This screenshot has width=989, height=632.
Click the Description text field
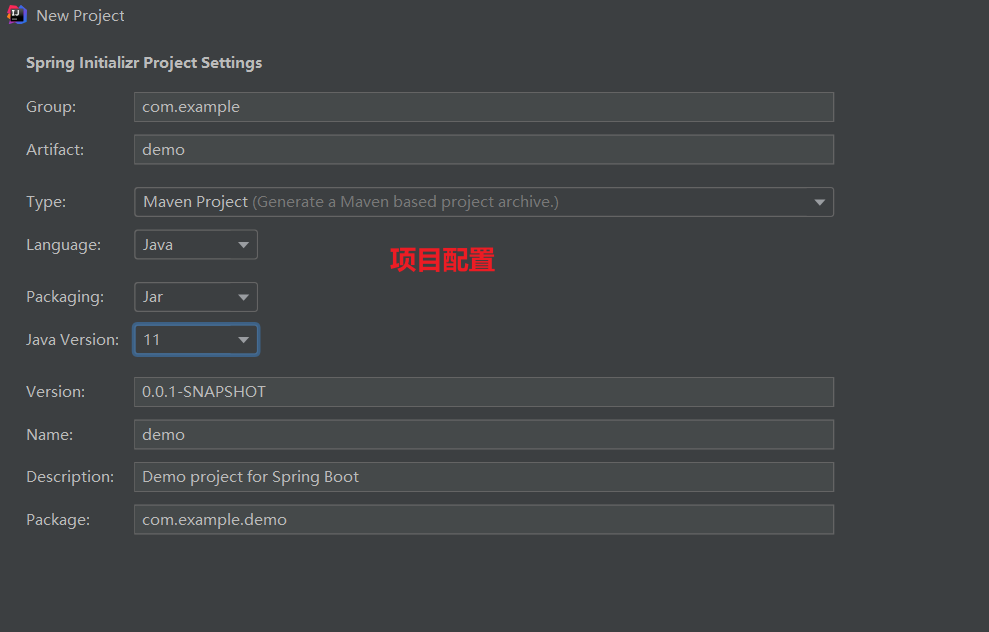[x=484, y=477]
